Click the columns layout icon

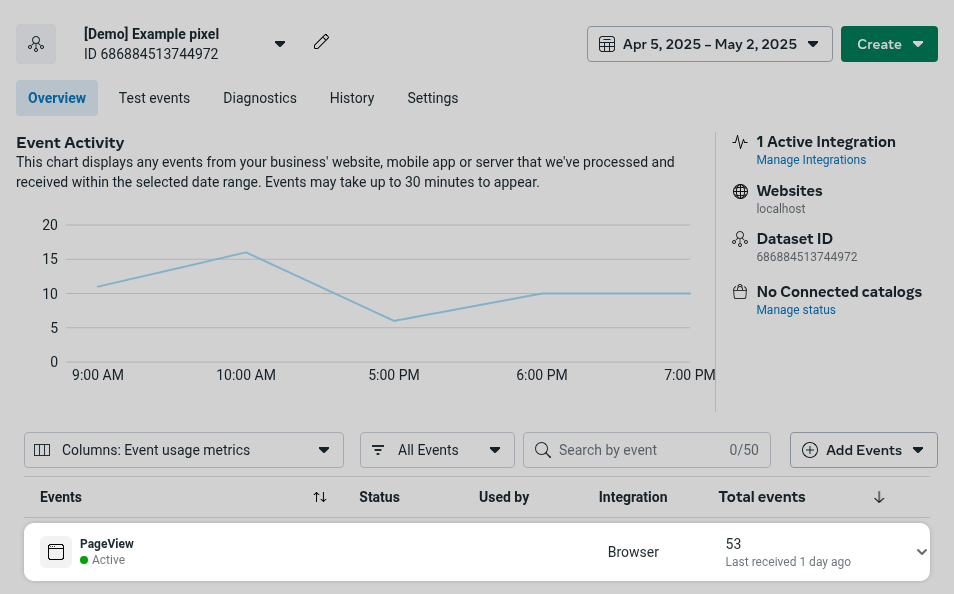point(42,450)
